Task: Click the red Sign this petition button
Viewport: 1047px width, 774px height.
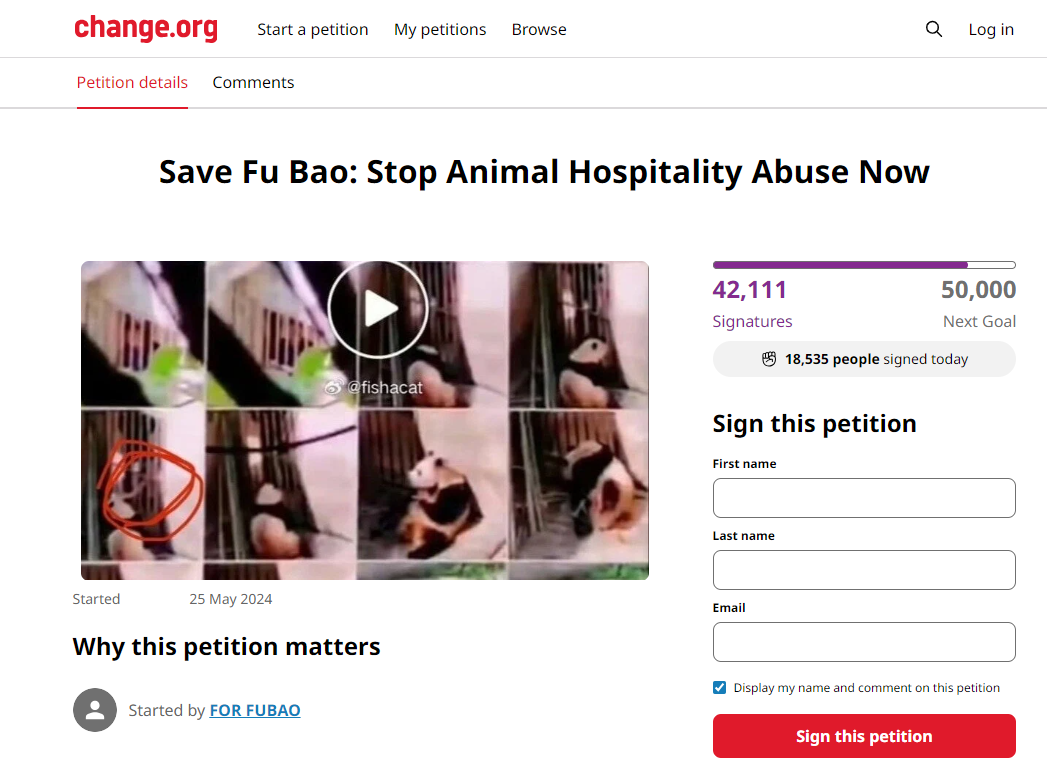Action: [864, 736]
